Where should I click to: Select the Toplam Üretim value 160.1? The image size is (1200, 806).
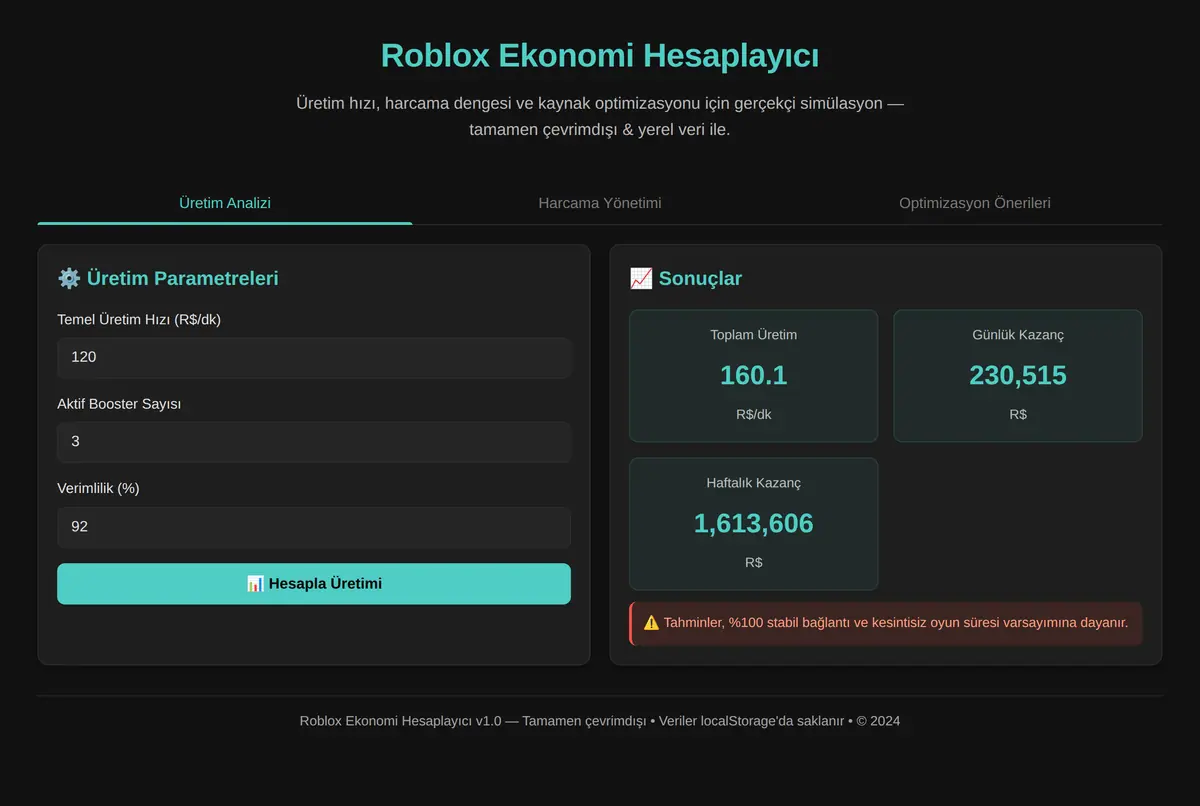[x=753, y=376]
